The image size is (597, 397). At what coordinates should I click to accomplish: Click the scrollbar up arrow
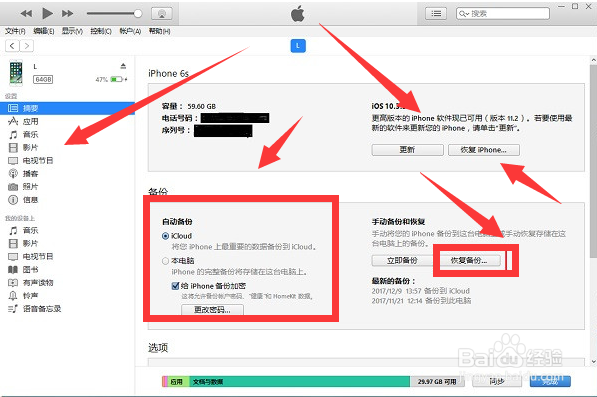(593, 60)
